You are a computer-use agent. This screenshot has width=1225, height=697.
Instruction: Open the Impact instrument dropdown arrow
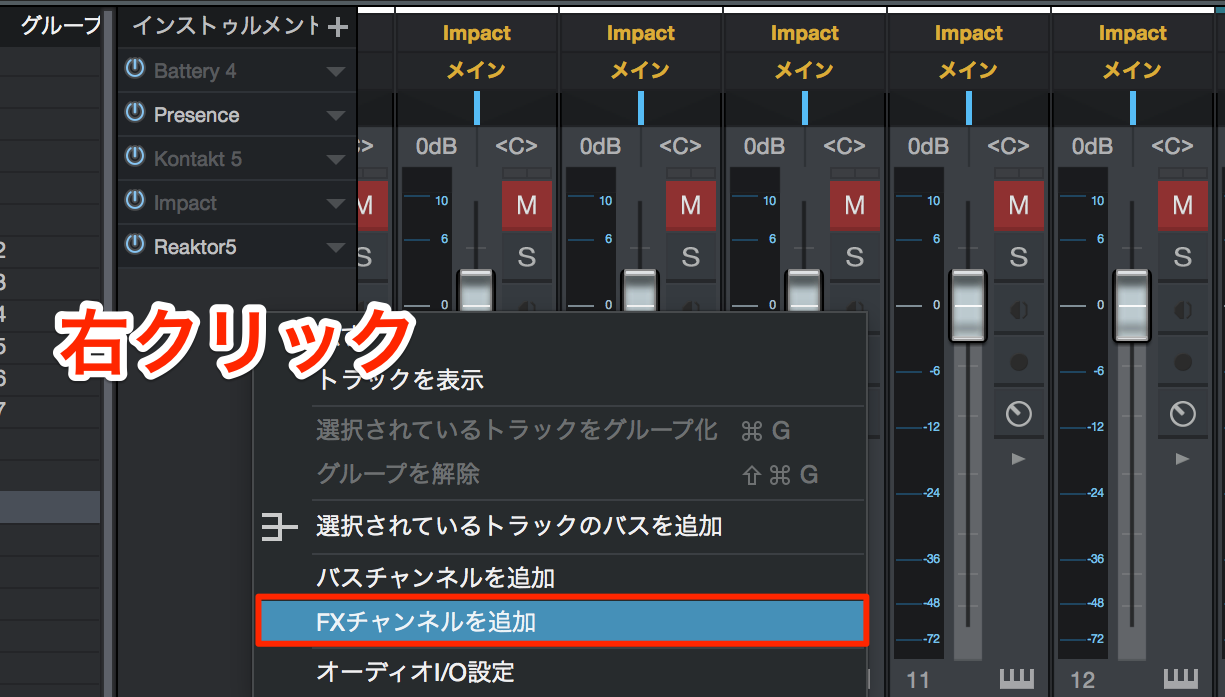click(336, 204)
